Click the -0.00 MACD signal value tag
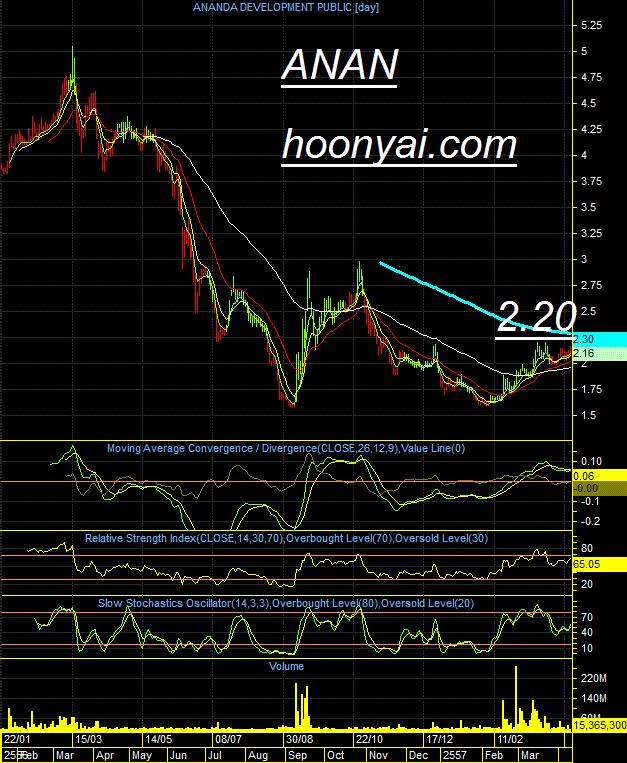This screenshot has height=763, width=627. click(x=599, y=489)
